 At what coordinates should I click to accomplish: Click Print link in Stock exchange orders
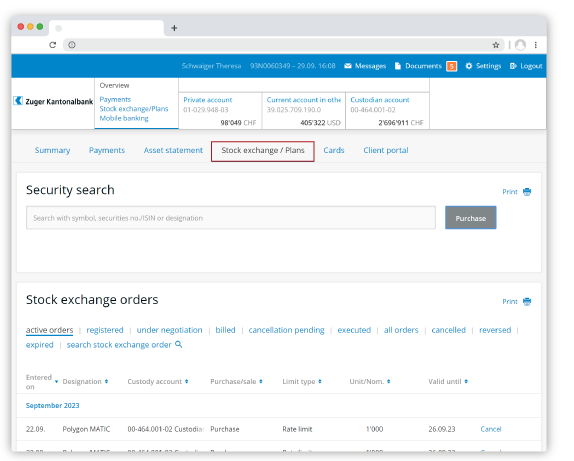tap(510, 301)
